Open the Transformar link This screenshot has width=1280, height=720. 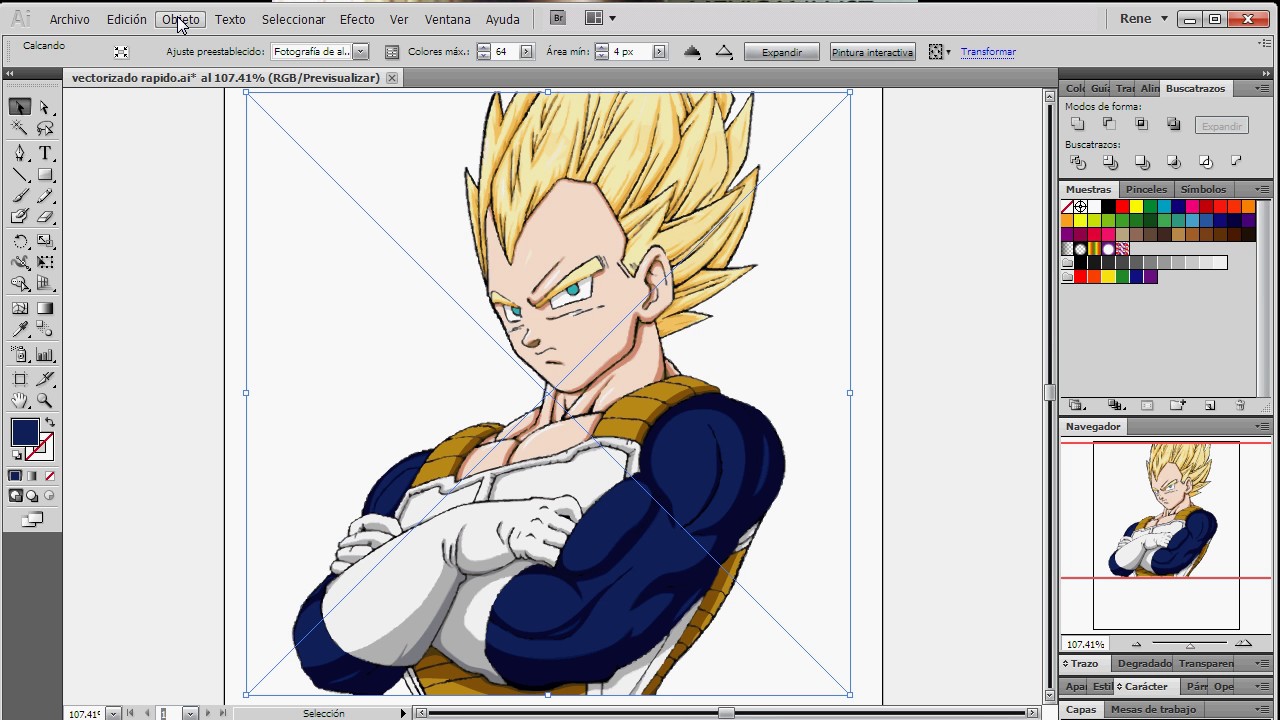[x=988, y=52]
